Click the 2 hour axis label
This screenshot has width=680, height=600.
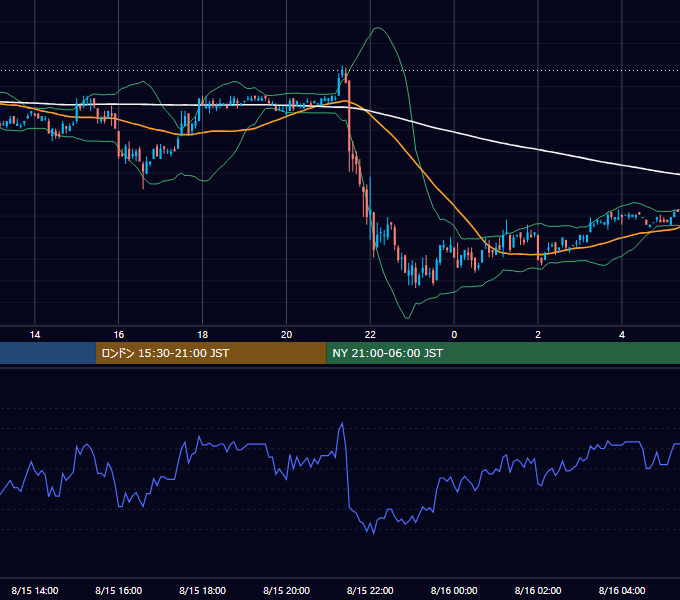point(538,335)
